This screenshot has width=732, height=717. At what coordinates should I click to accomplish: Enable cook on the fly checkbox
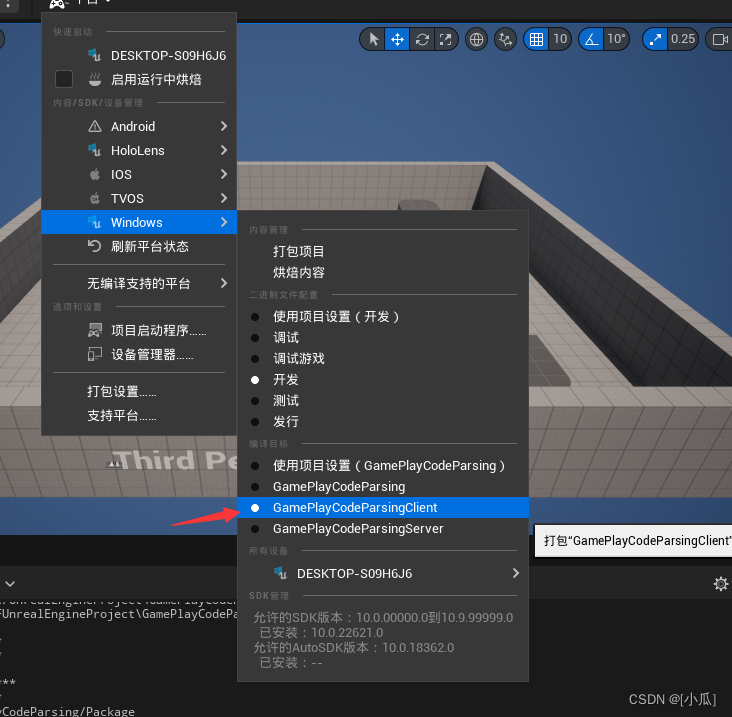coord(64,79)
